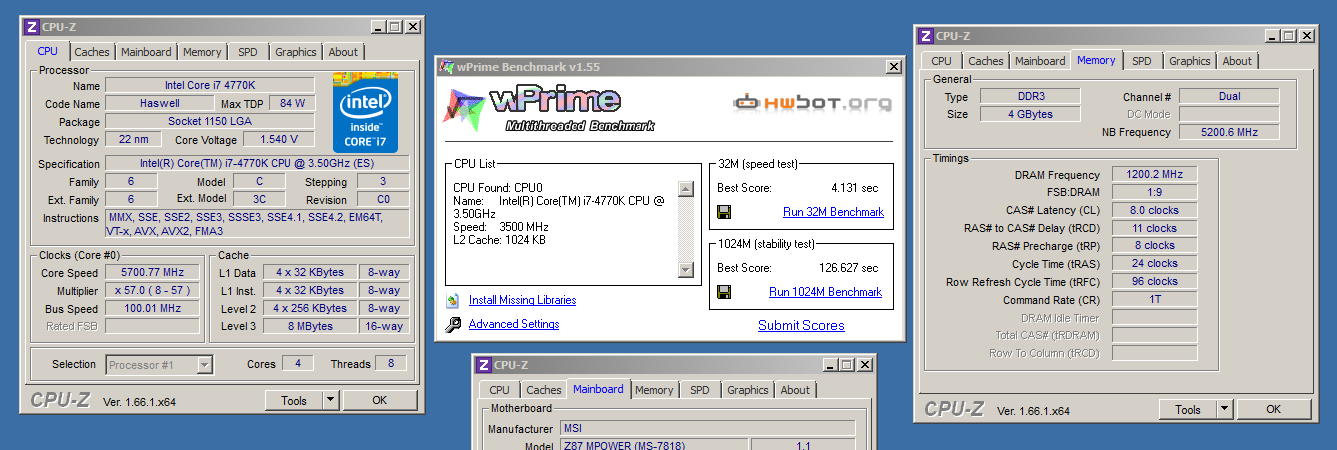Click the Code Name field Haswell
Screen dimensions: 1337x450
[x=160, y=103]
